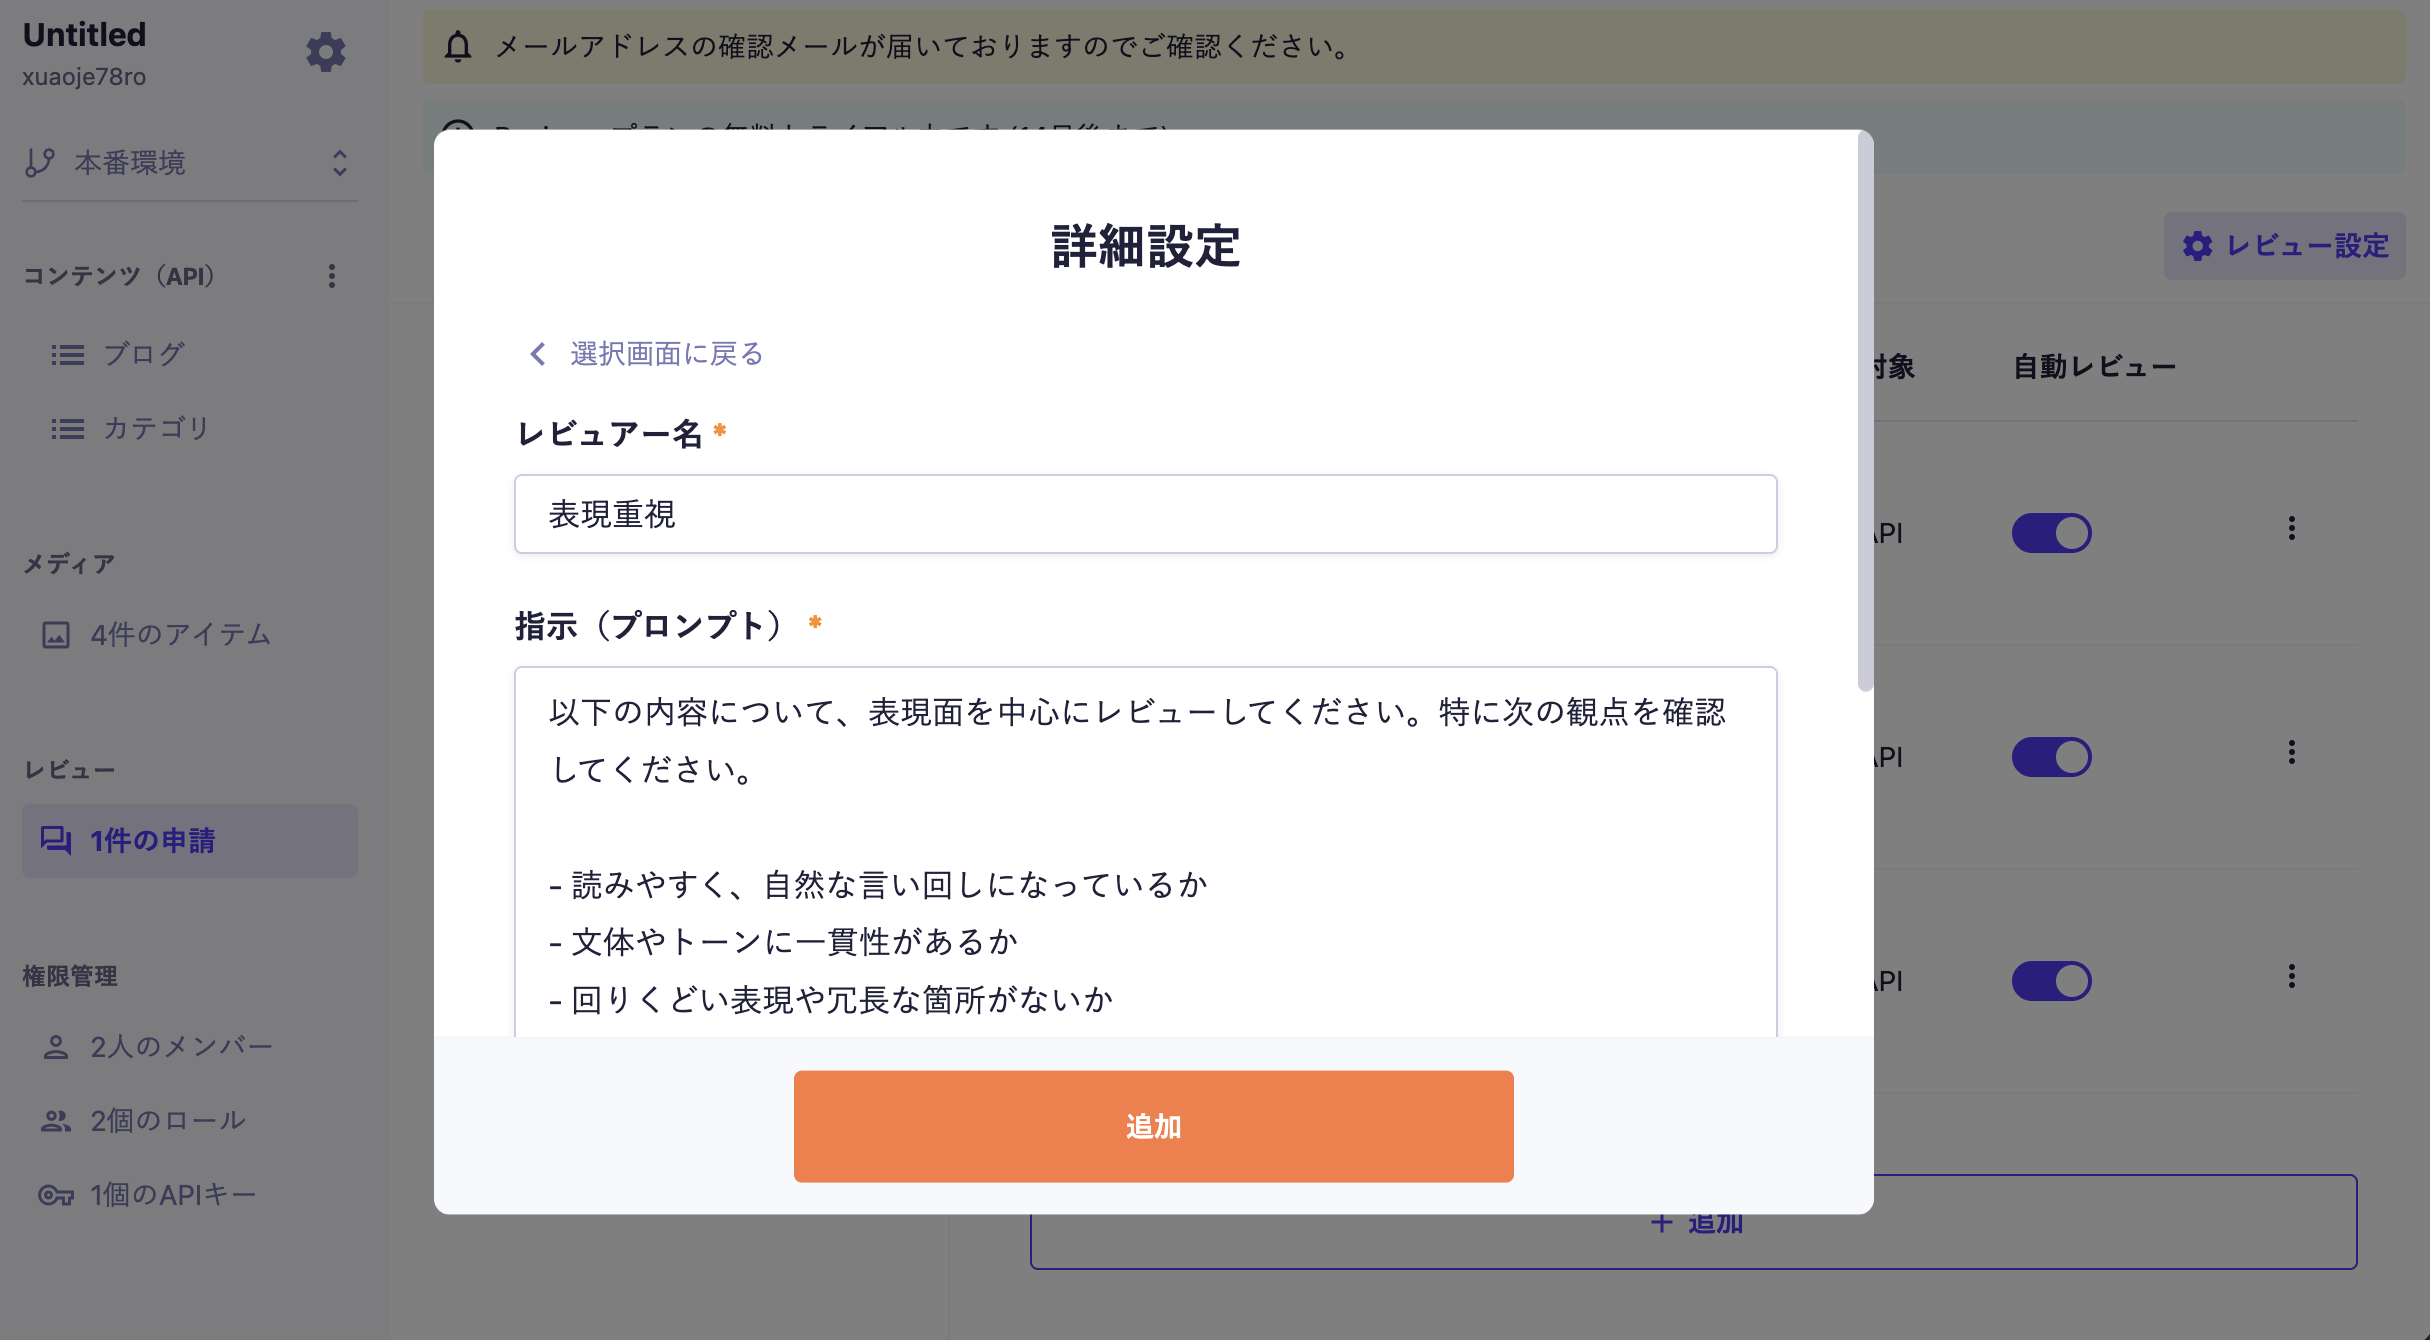Viewport: 2430px width, 1340px height.
Task: Open the third reviewer row's more options
Action: pos(2291,977)
